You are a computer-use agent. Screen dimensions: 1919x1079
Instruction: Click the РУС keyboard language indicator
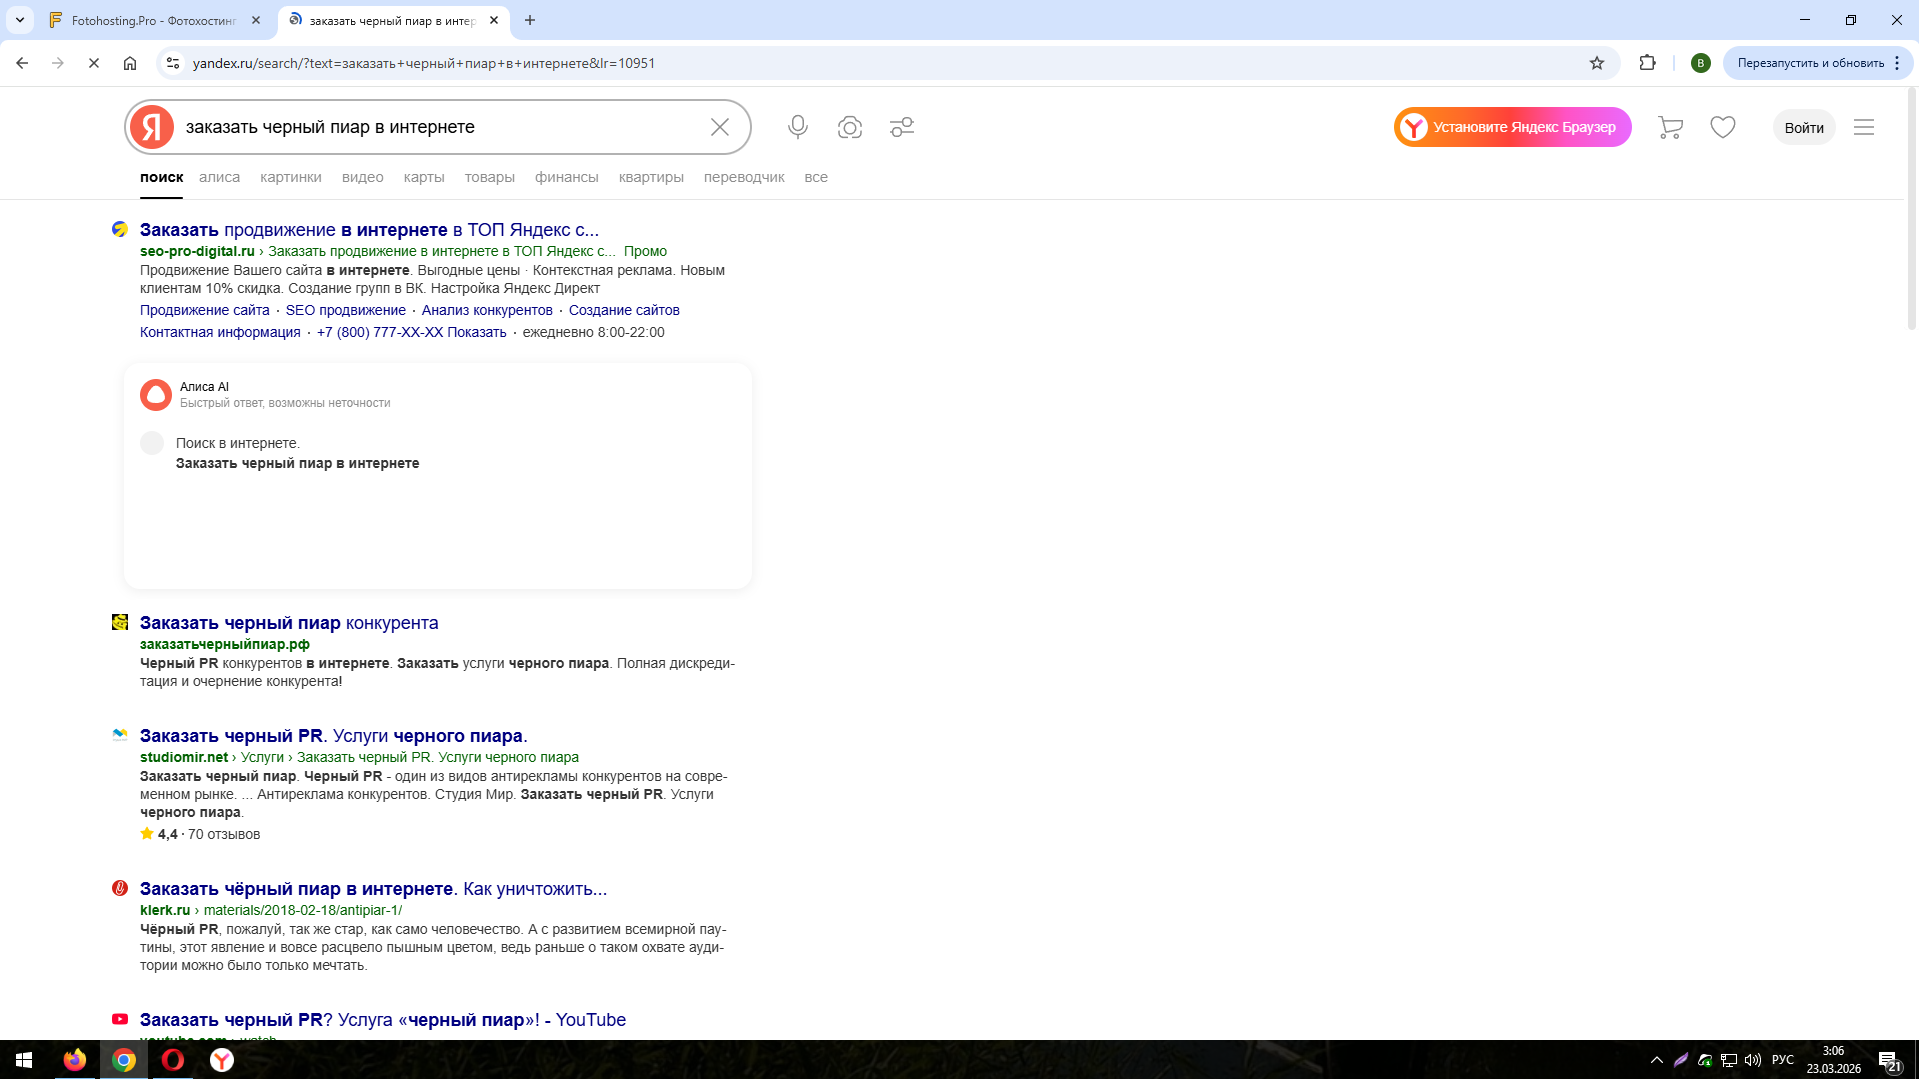[1783, 1060]
